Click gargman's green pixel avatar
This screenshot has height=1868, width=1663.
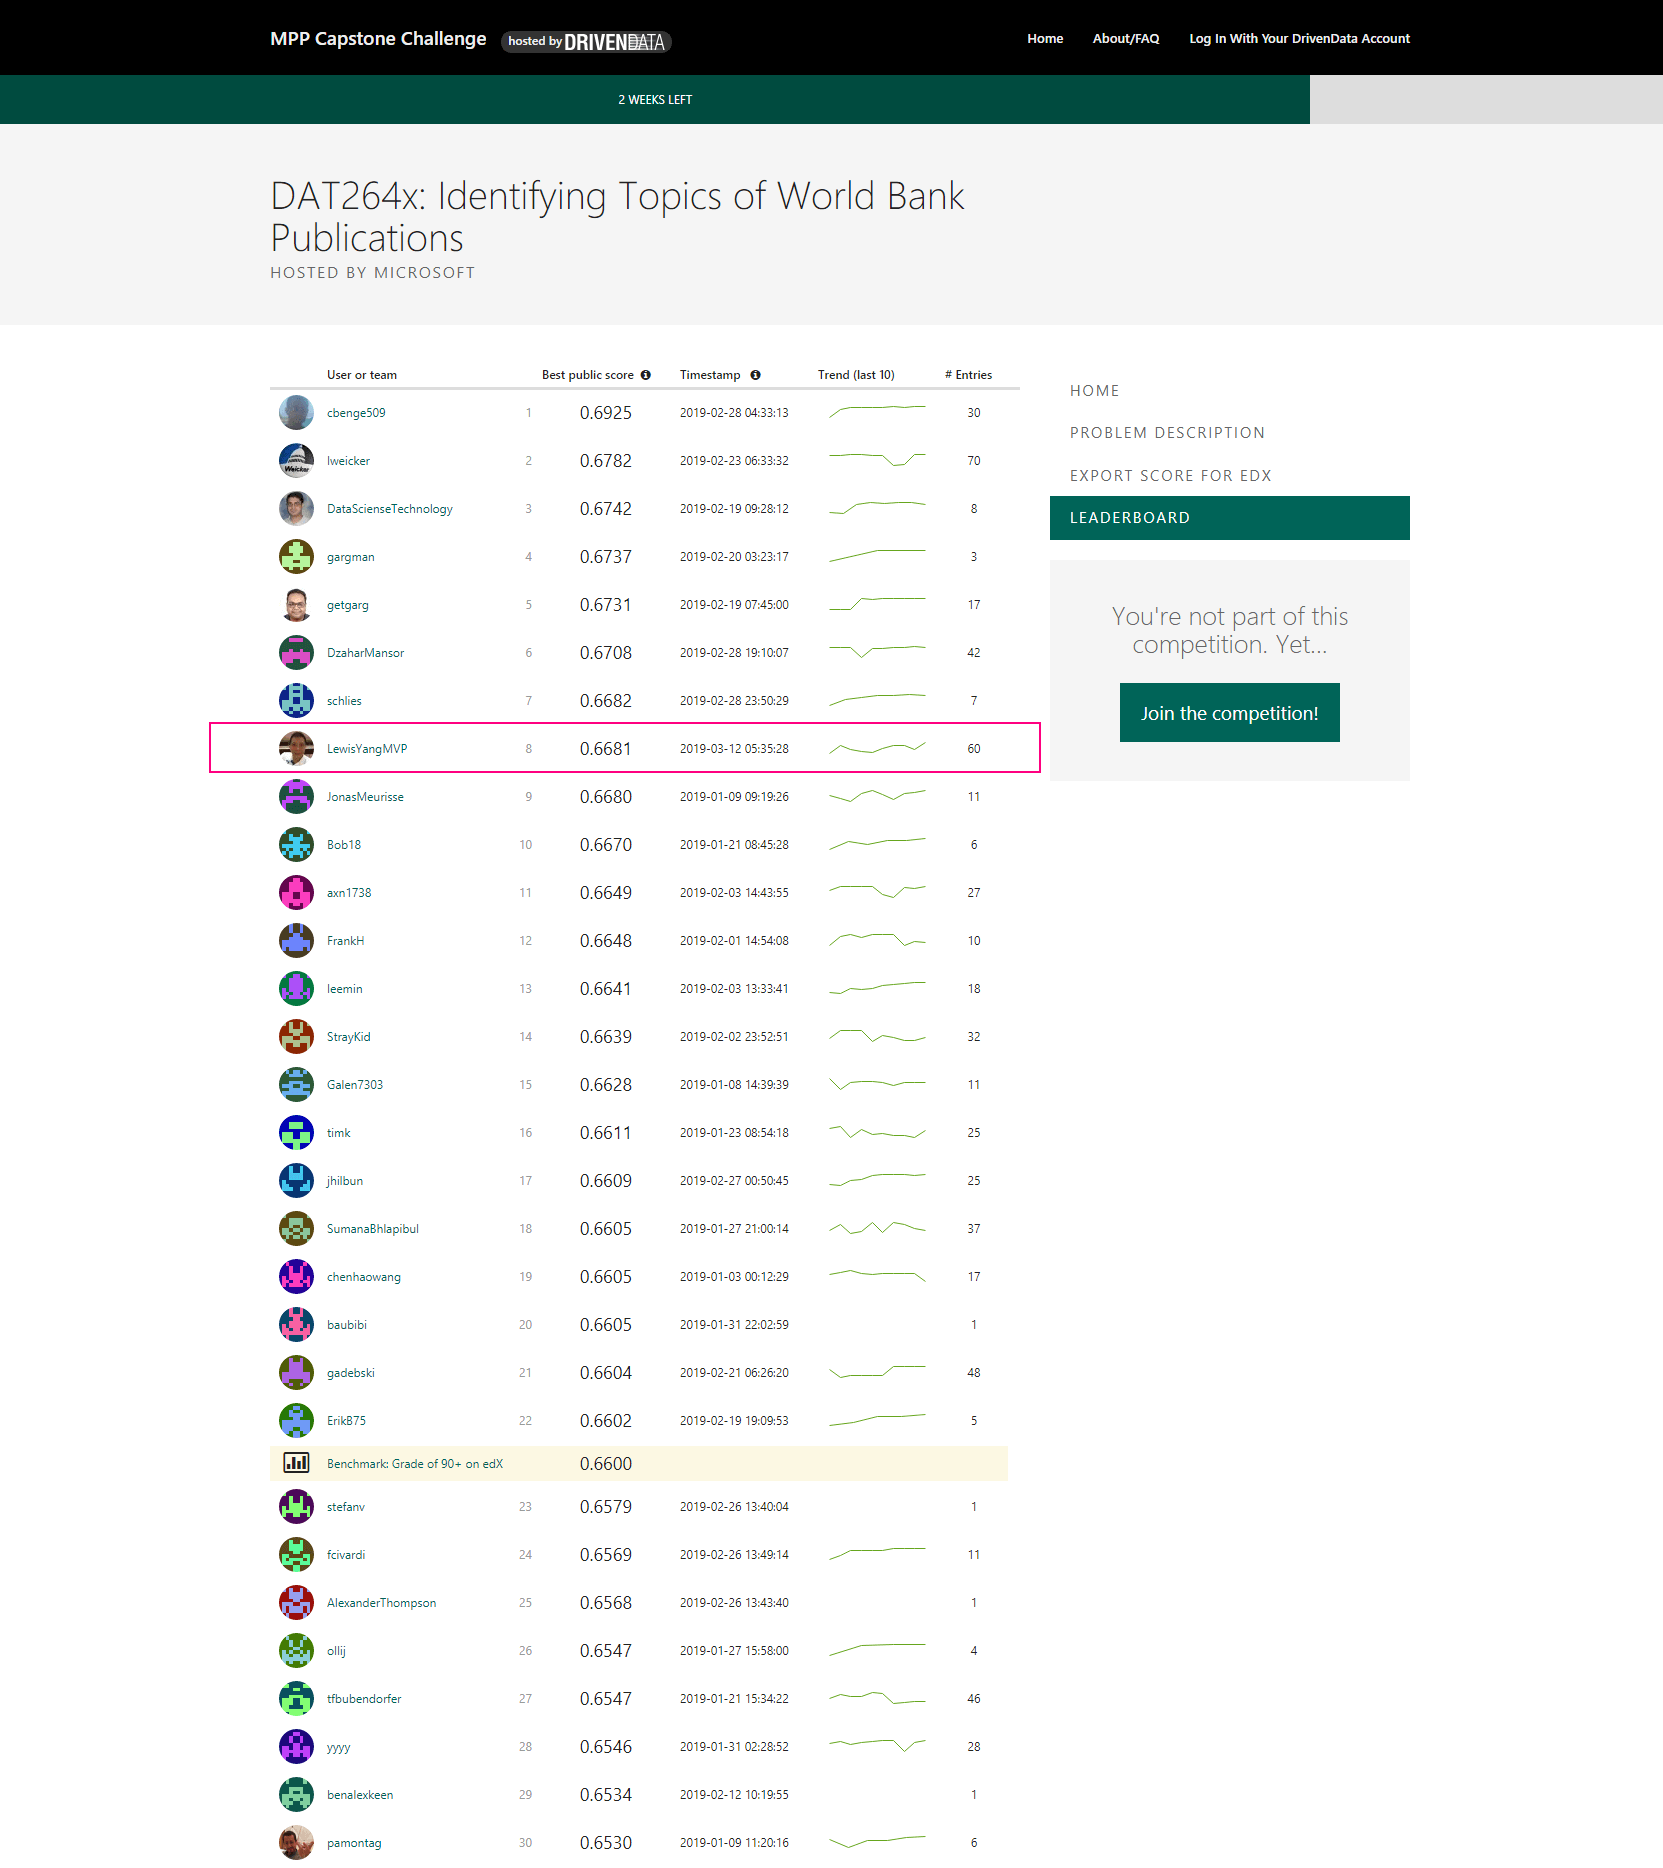(296, 556)
